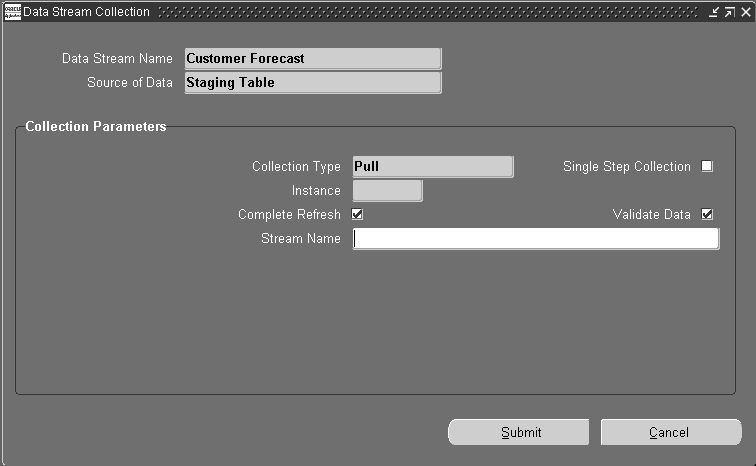Enable the Single Step Collection checkbox

[707, 166]
